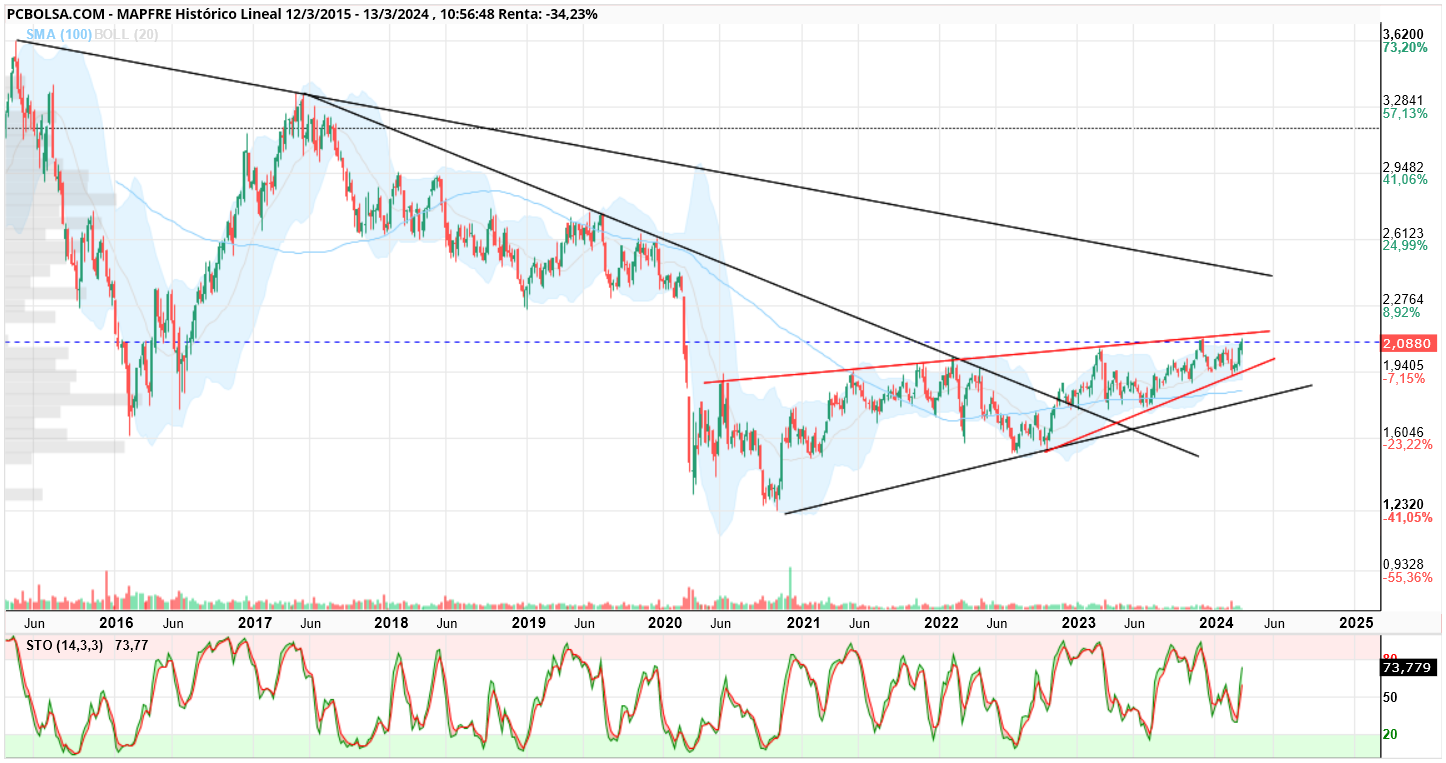The width and height of the screenshot is (1446, 763).
Task: Click the Jun label between 2016 and 2017
Action: pyautogui.click(x=173, y=623)
